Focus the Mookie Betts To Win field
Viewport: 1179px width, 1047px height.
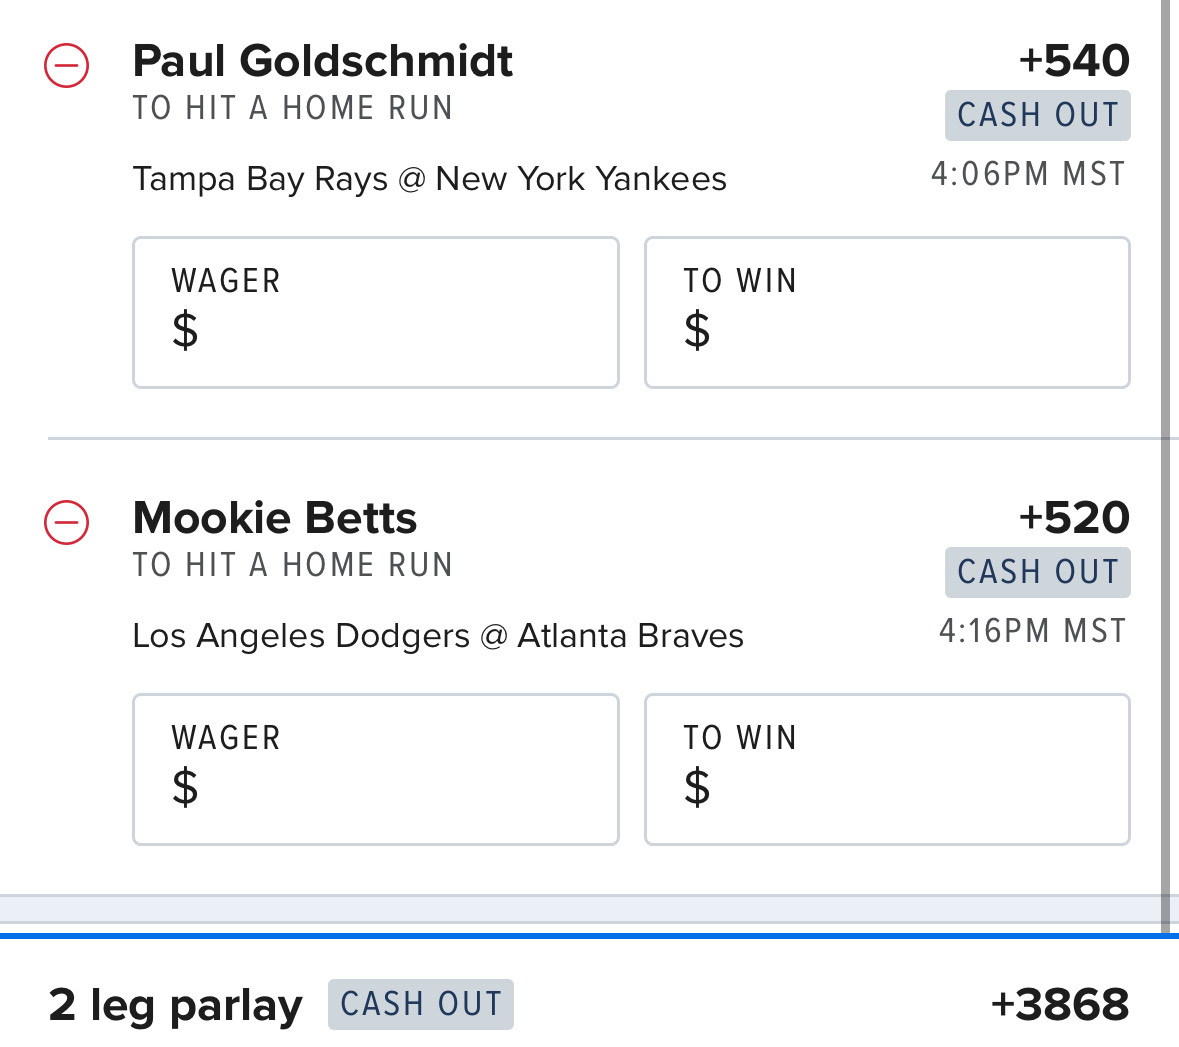tap(887, 769)
